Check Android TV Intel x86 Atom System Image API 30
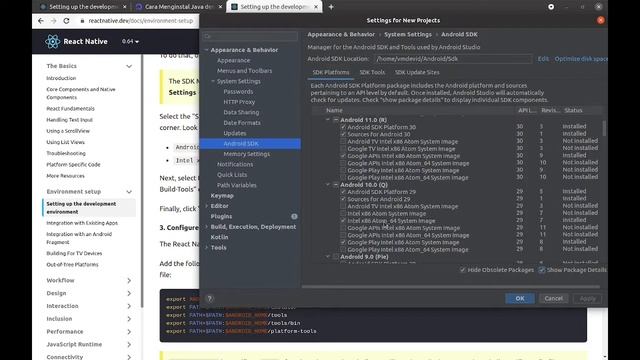This screenshot has width=640, height=360. (x=343, y=141)
